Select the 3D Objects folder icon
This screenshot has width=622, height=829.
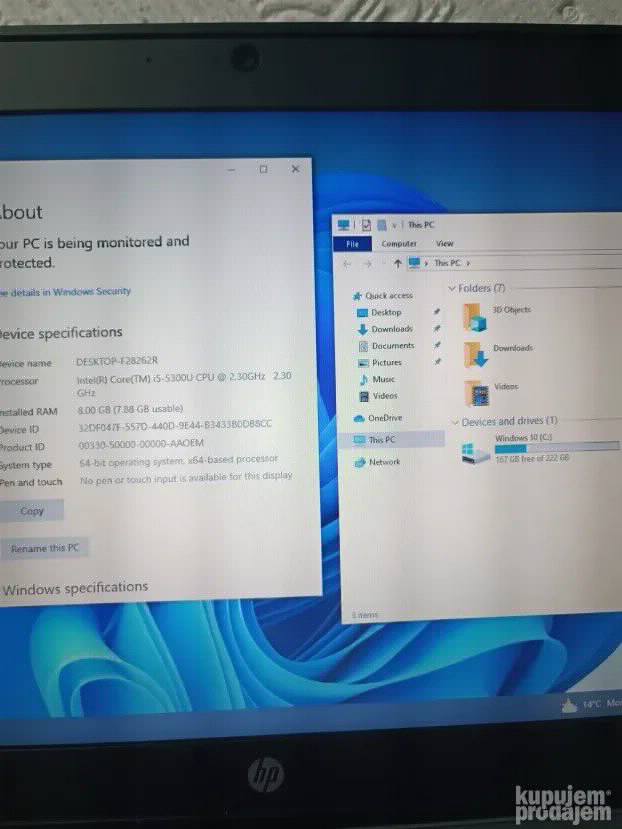click(x=474, y=317)
